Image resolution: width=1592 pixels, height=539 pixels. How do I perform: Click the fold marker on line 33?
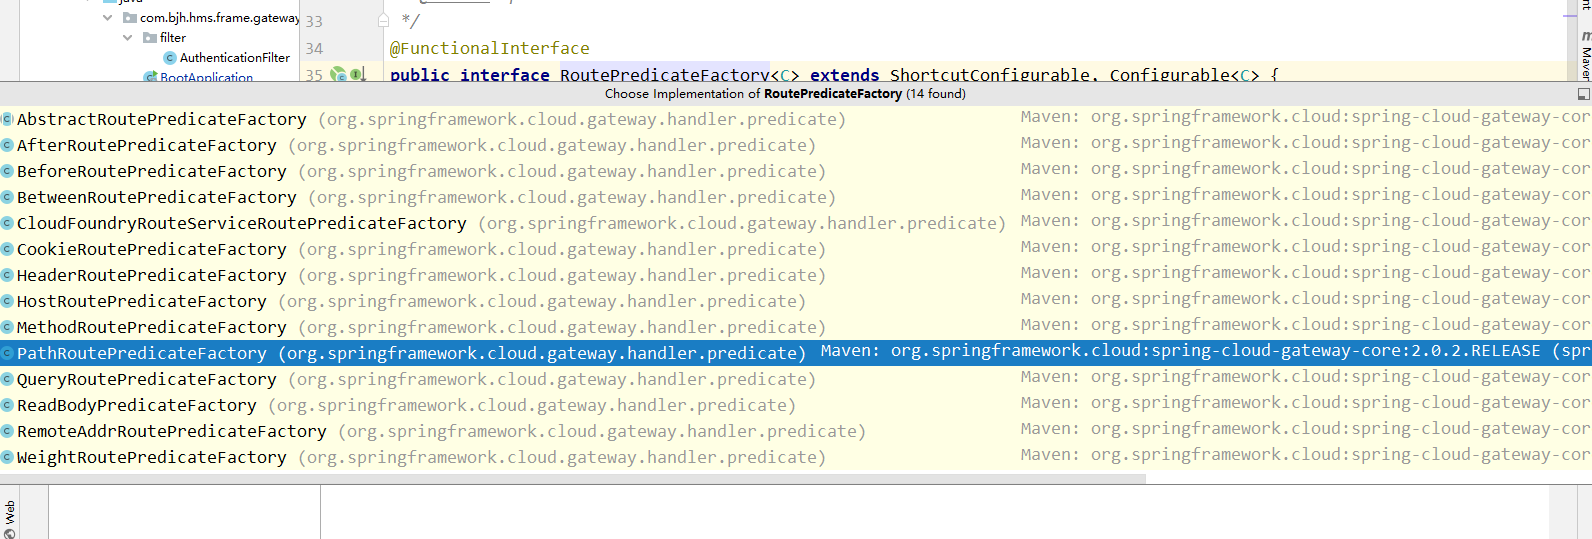coord(383,20)
